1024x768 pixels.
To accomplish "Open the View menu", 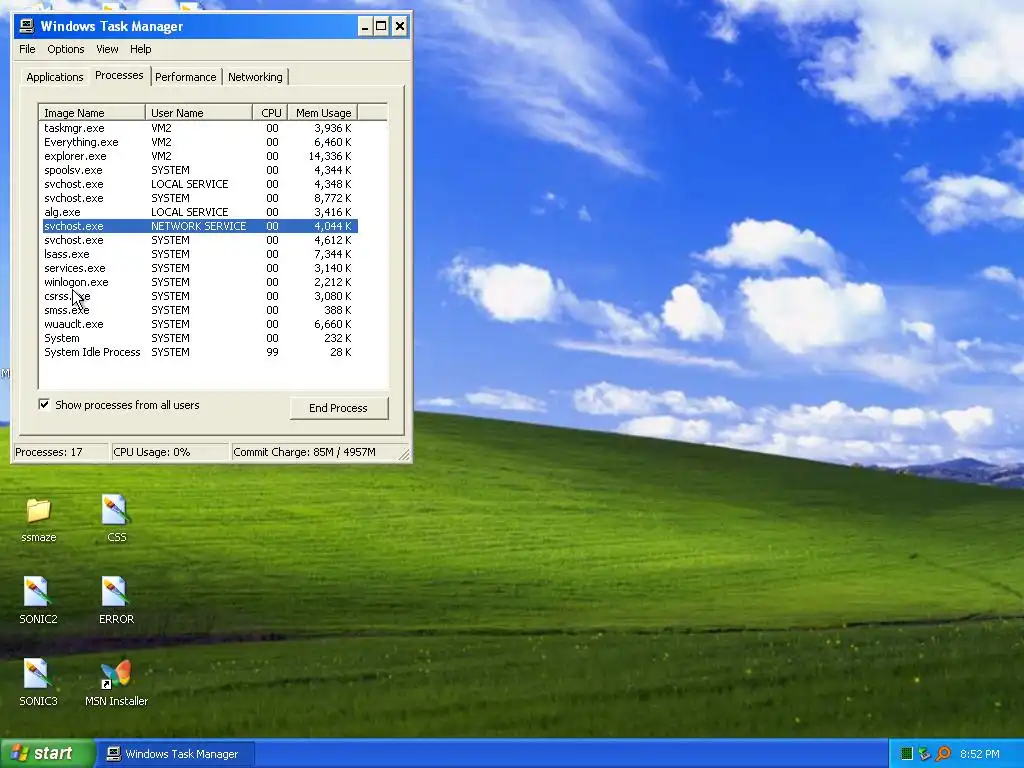I will coord(107,49).
